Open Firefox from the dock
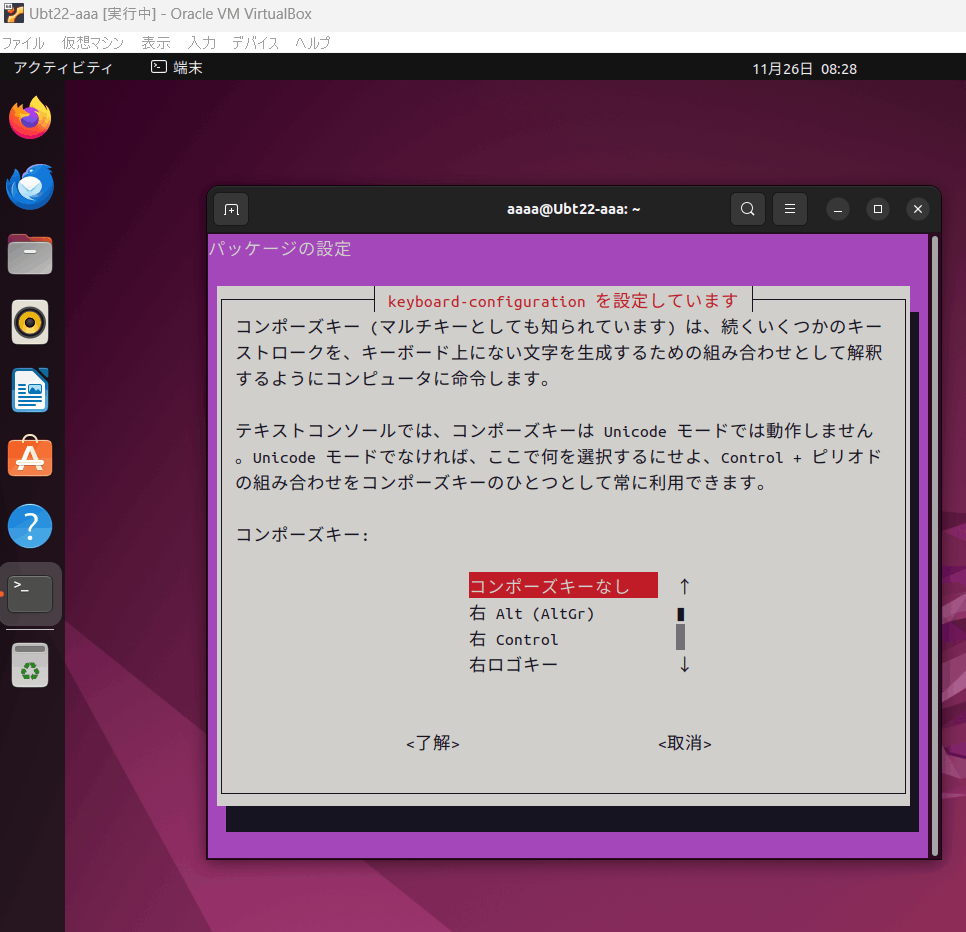The height and width of the screenshot is (932, 966). [x=30, y=118]
